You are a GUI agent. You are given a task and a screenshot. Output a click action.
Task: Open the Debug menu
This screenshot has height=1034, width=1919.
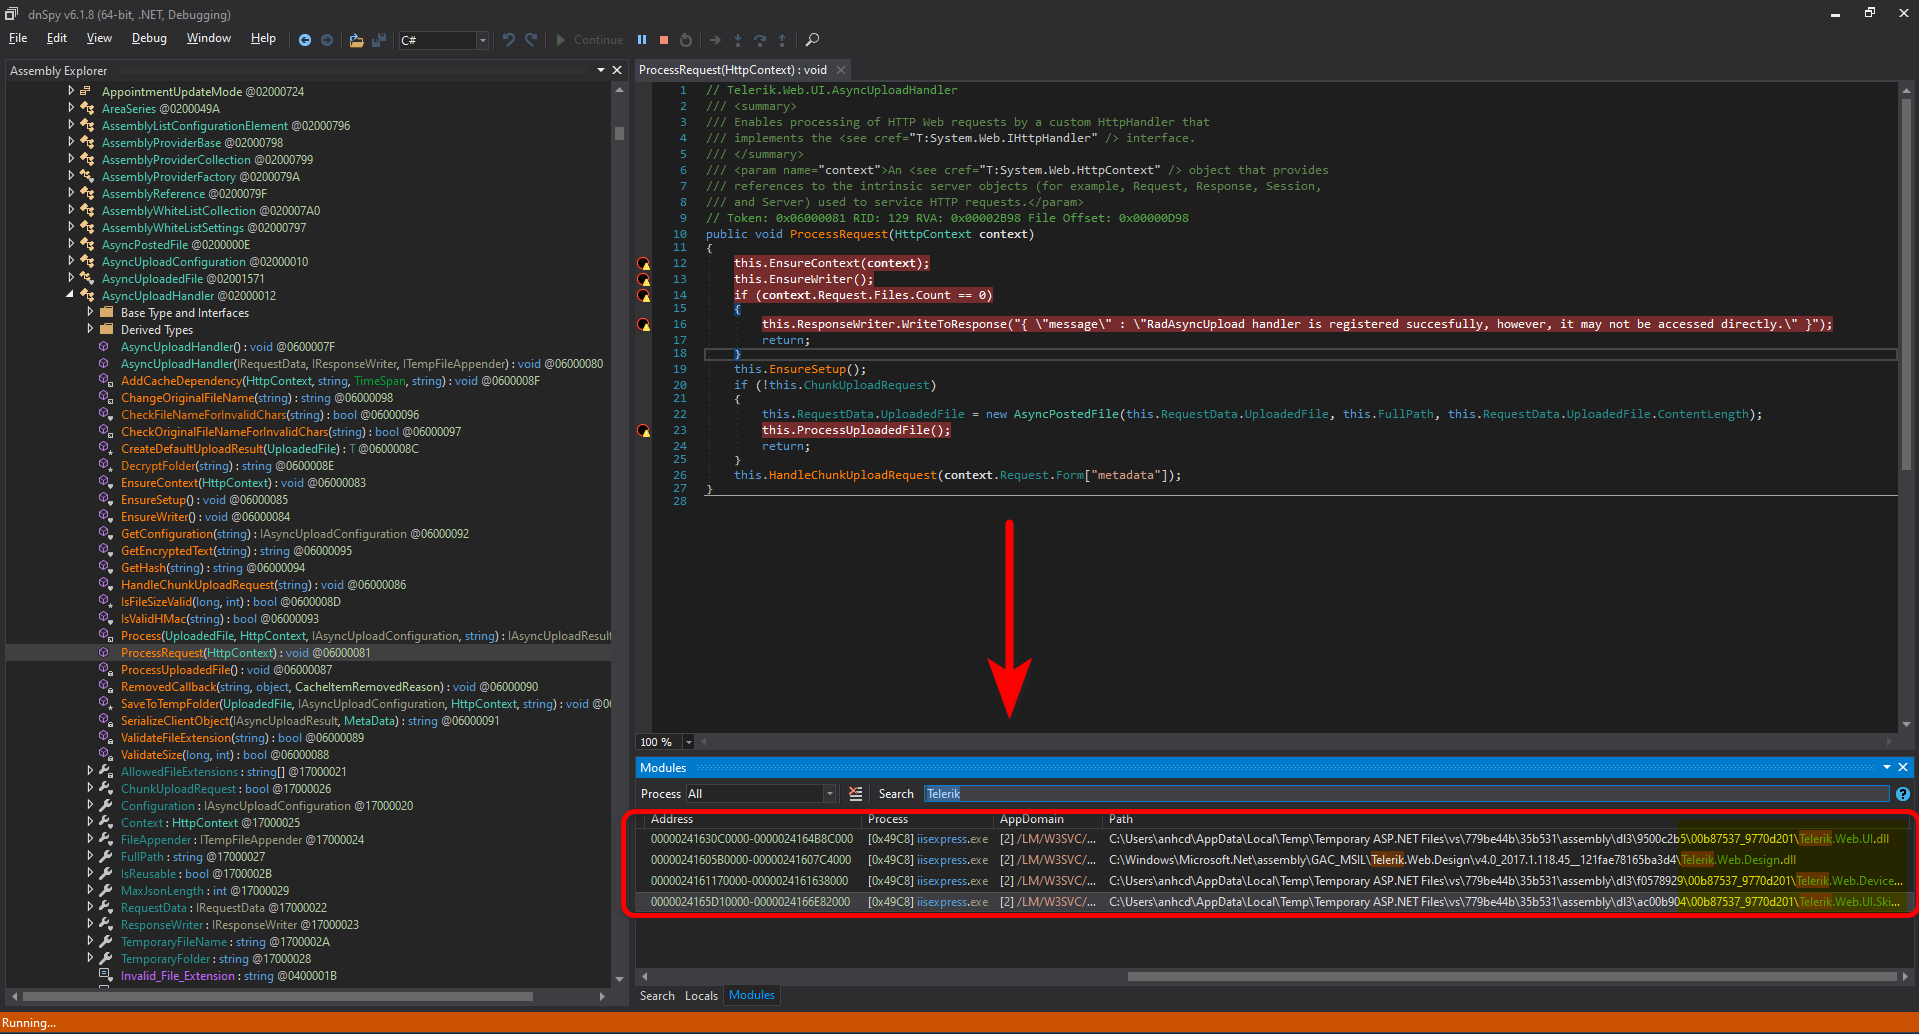pos(149,38)
